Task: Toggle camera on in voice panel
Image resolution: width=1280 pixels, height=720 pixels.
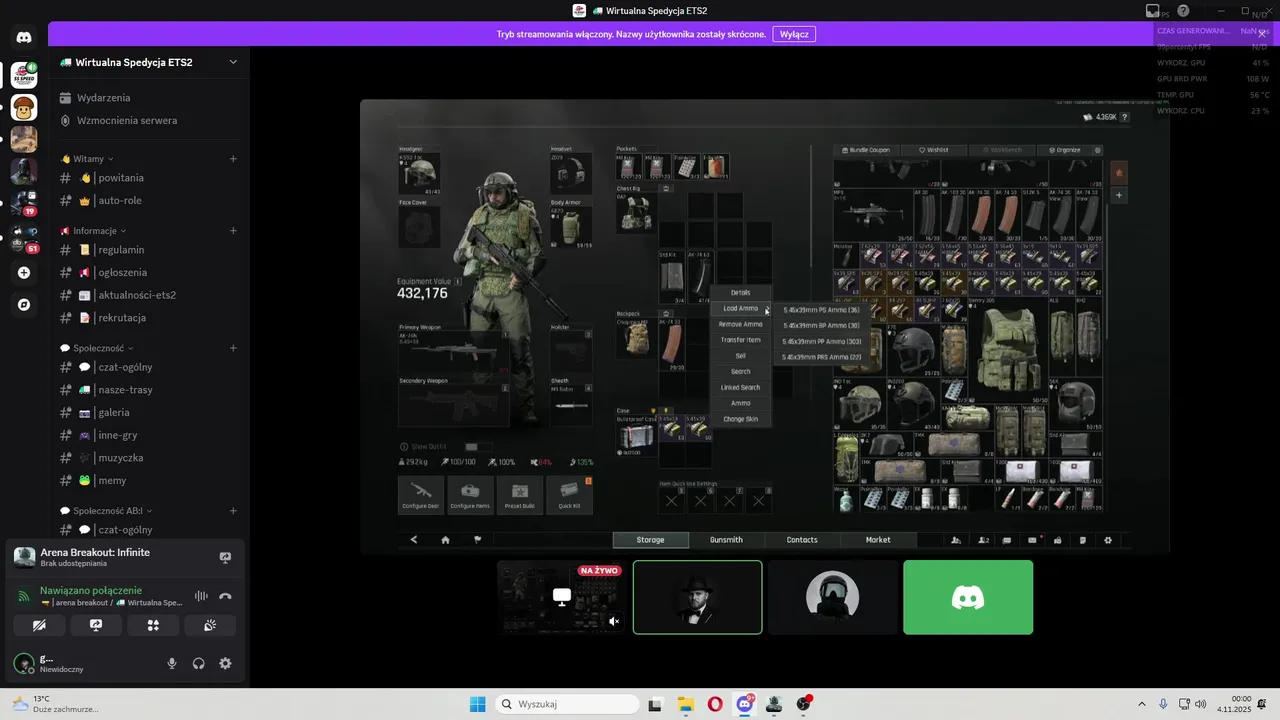Action: (x=39, y=625)
